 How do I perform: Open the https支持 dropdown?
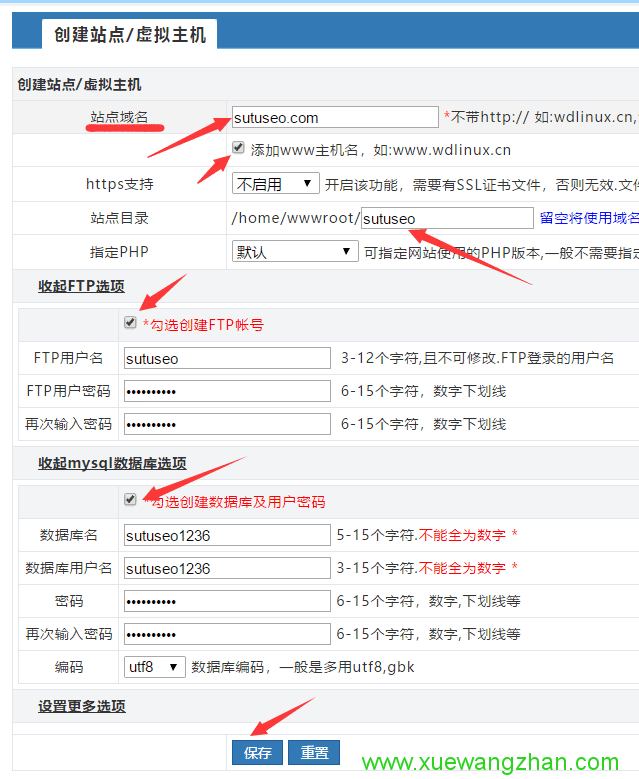(275, 184)
